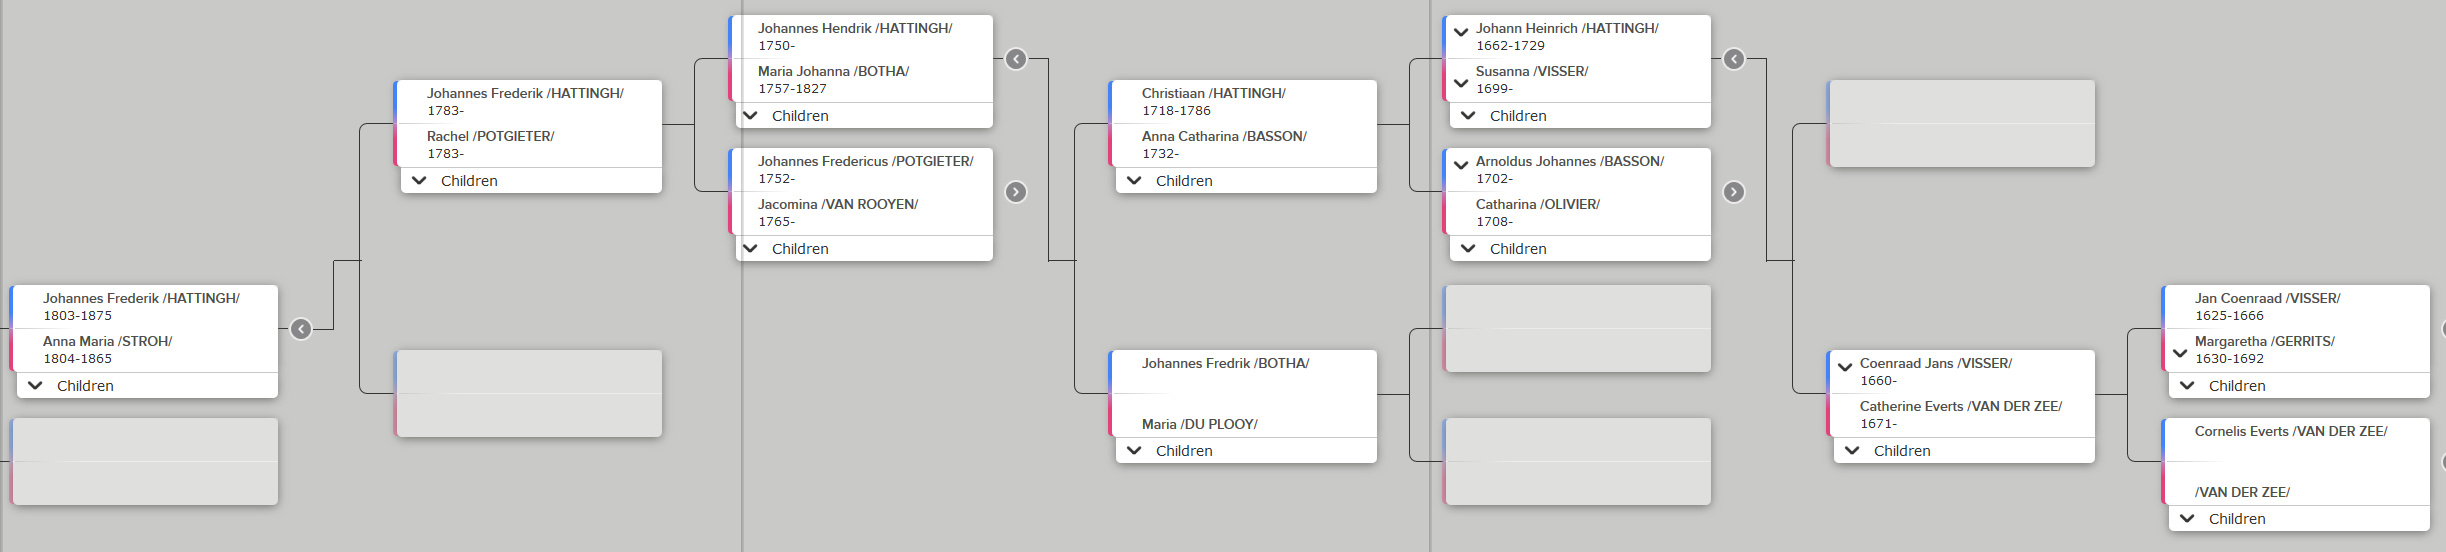Expand Children under Catharina Olivier card
Screen dimensions: 2446x552
(x=1580, y=248)
